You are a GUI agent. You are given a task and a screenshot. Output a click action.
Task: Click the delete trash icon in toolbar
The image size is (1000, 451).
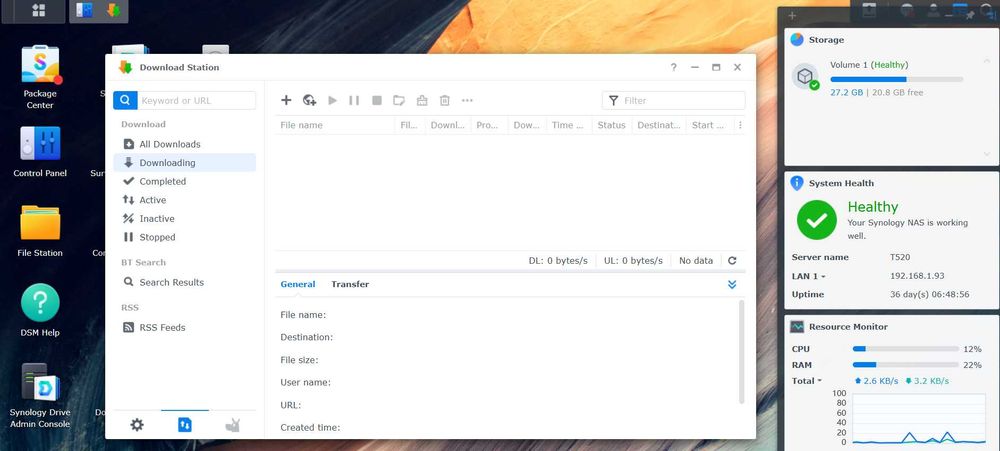tap(445, 100)
